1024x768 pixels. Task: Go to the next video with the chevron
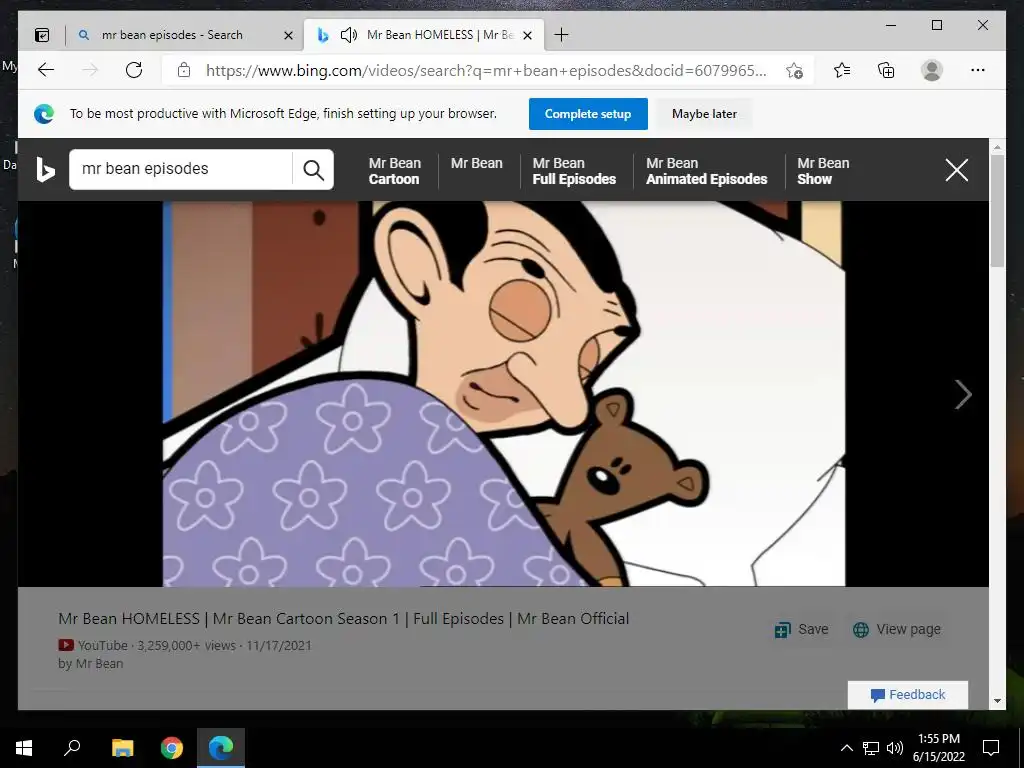tap(963, 394)
